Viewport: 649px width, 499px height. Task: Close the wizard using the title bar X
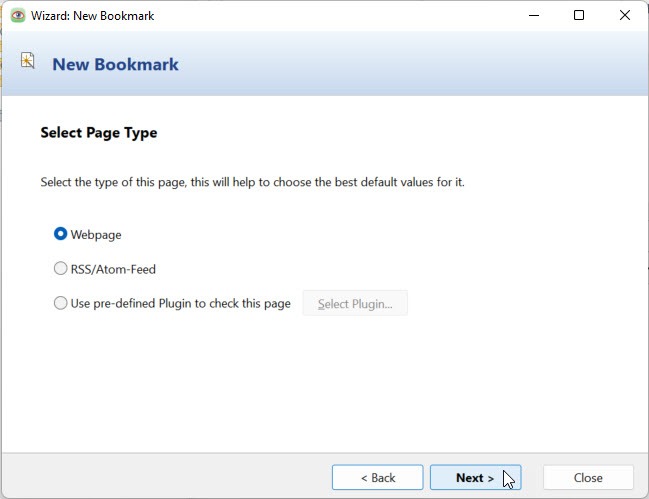tap(625, 15)
